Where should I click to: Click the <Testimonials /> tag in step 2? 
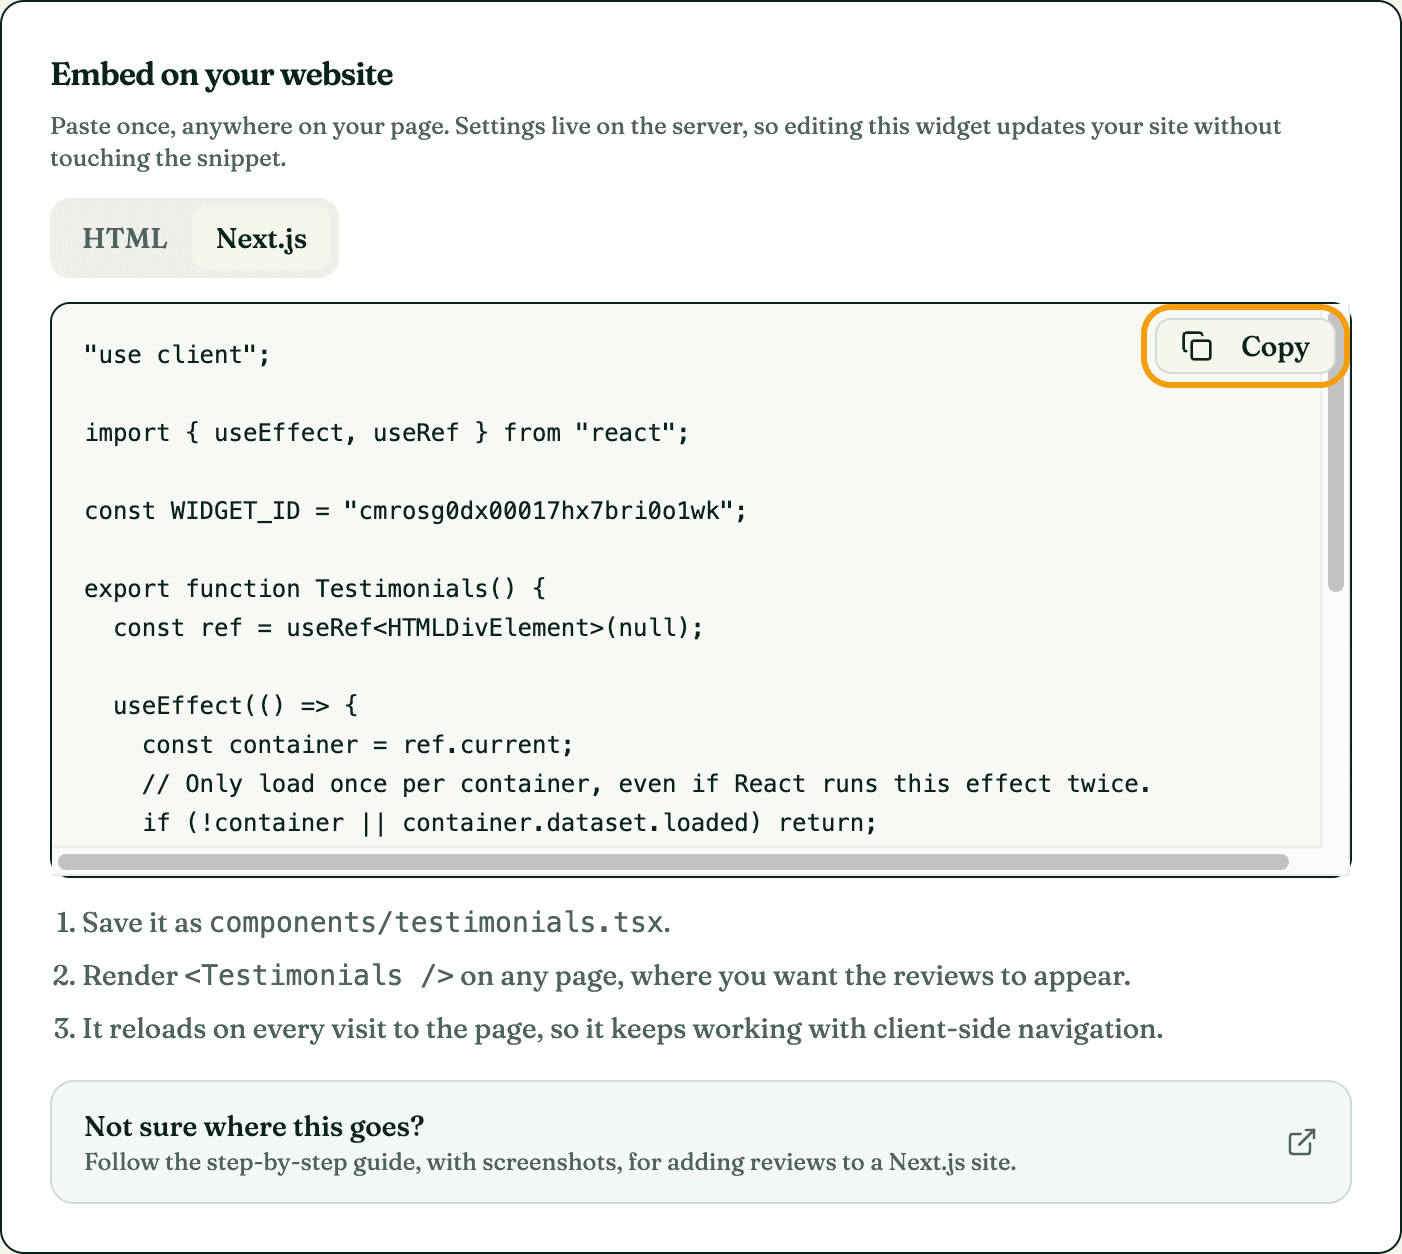(320, 976)
